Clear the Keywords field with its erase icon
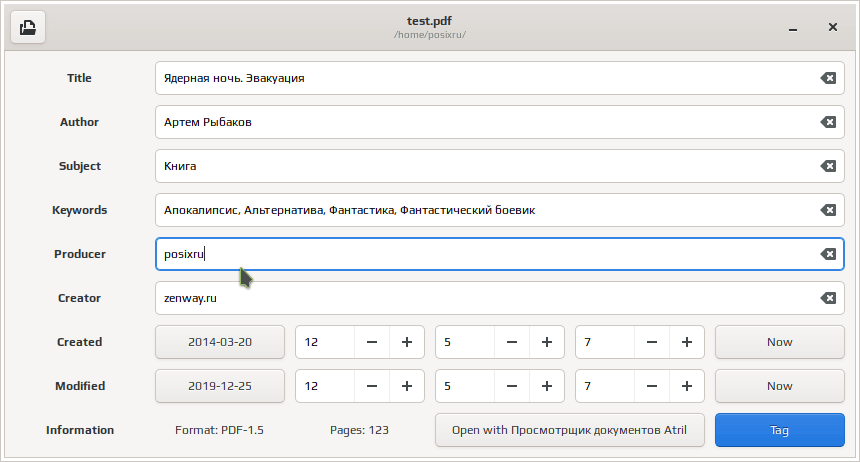 pos(828,210)
